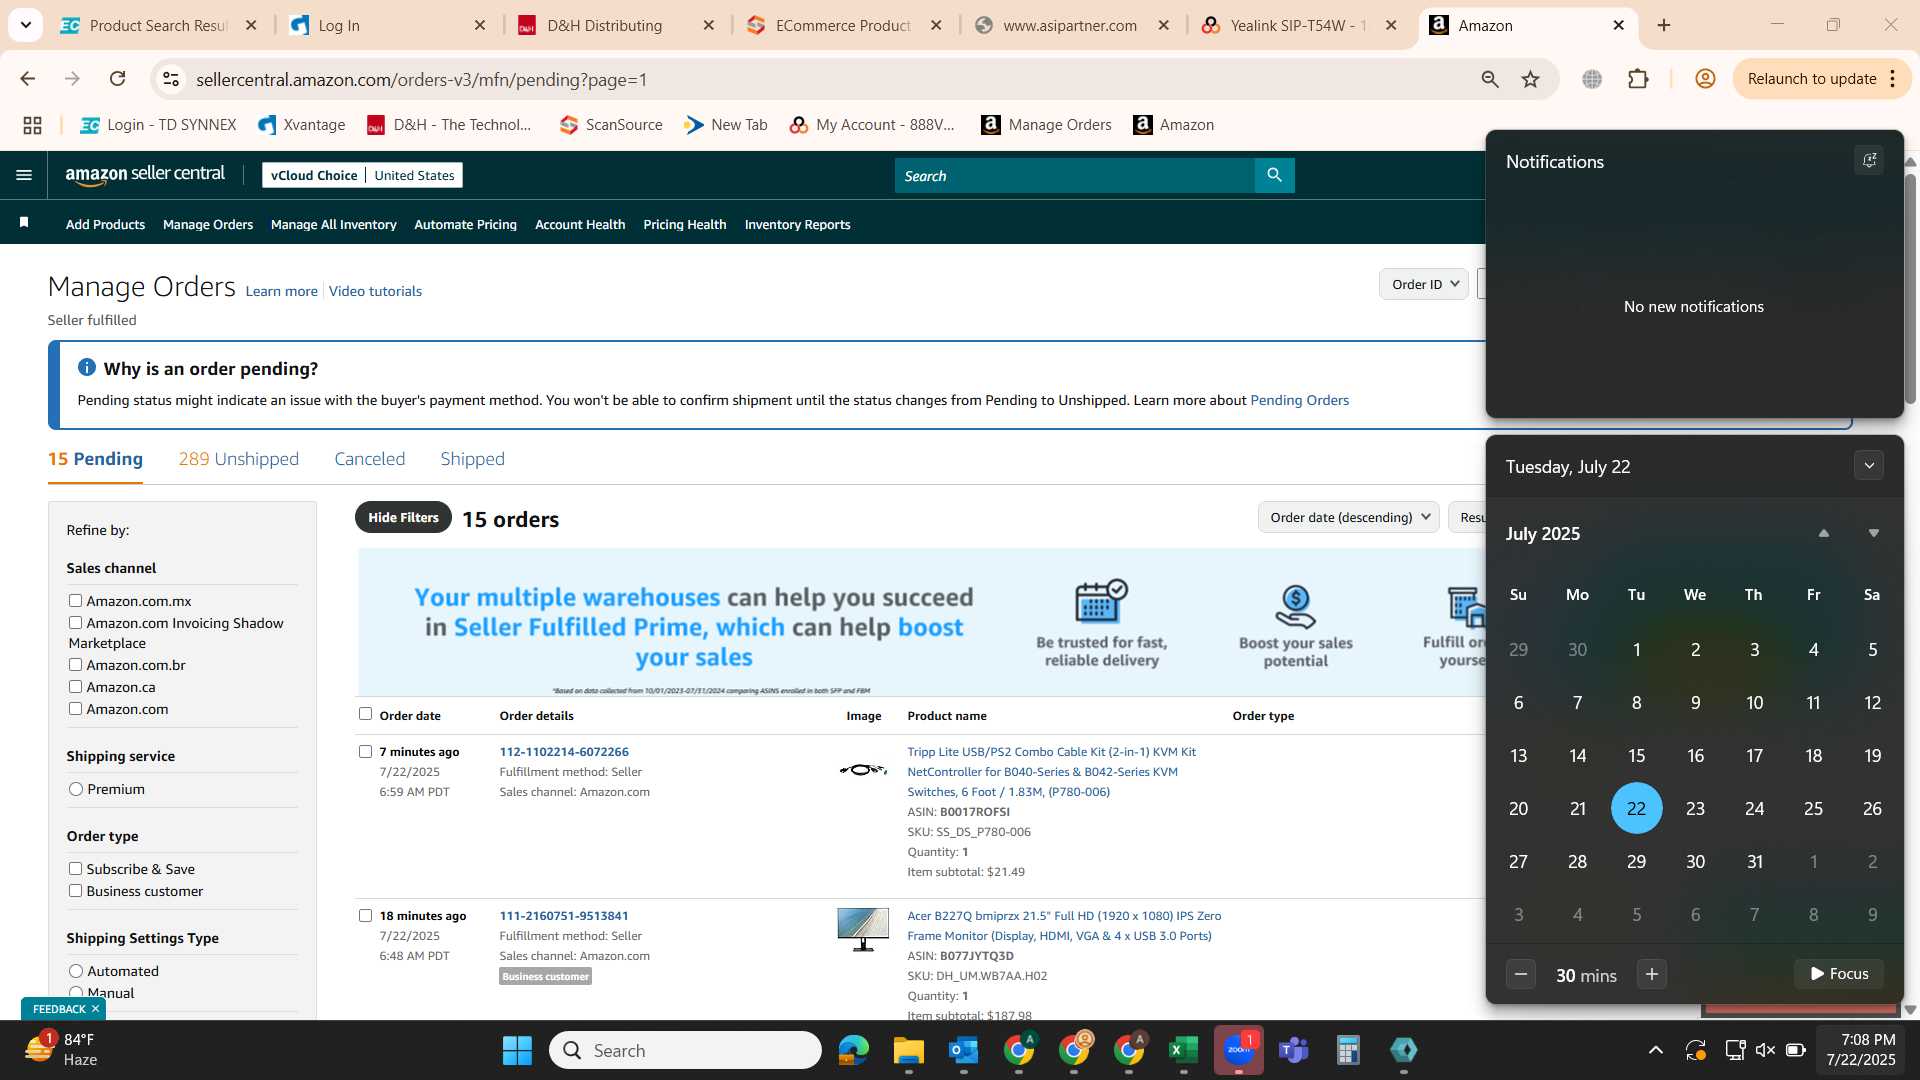Collapse the calendar with the chevron button

pos(1869,465)
